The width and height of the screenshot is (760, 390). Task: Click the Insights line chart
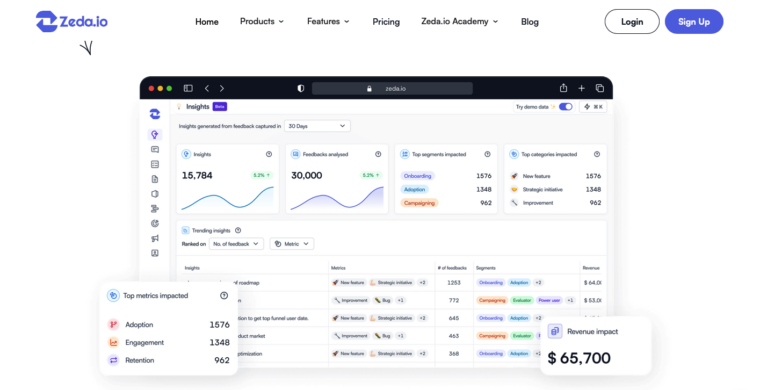227,198
